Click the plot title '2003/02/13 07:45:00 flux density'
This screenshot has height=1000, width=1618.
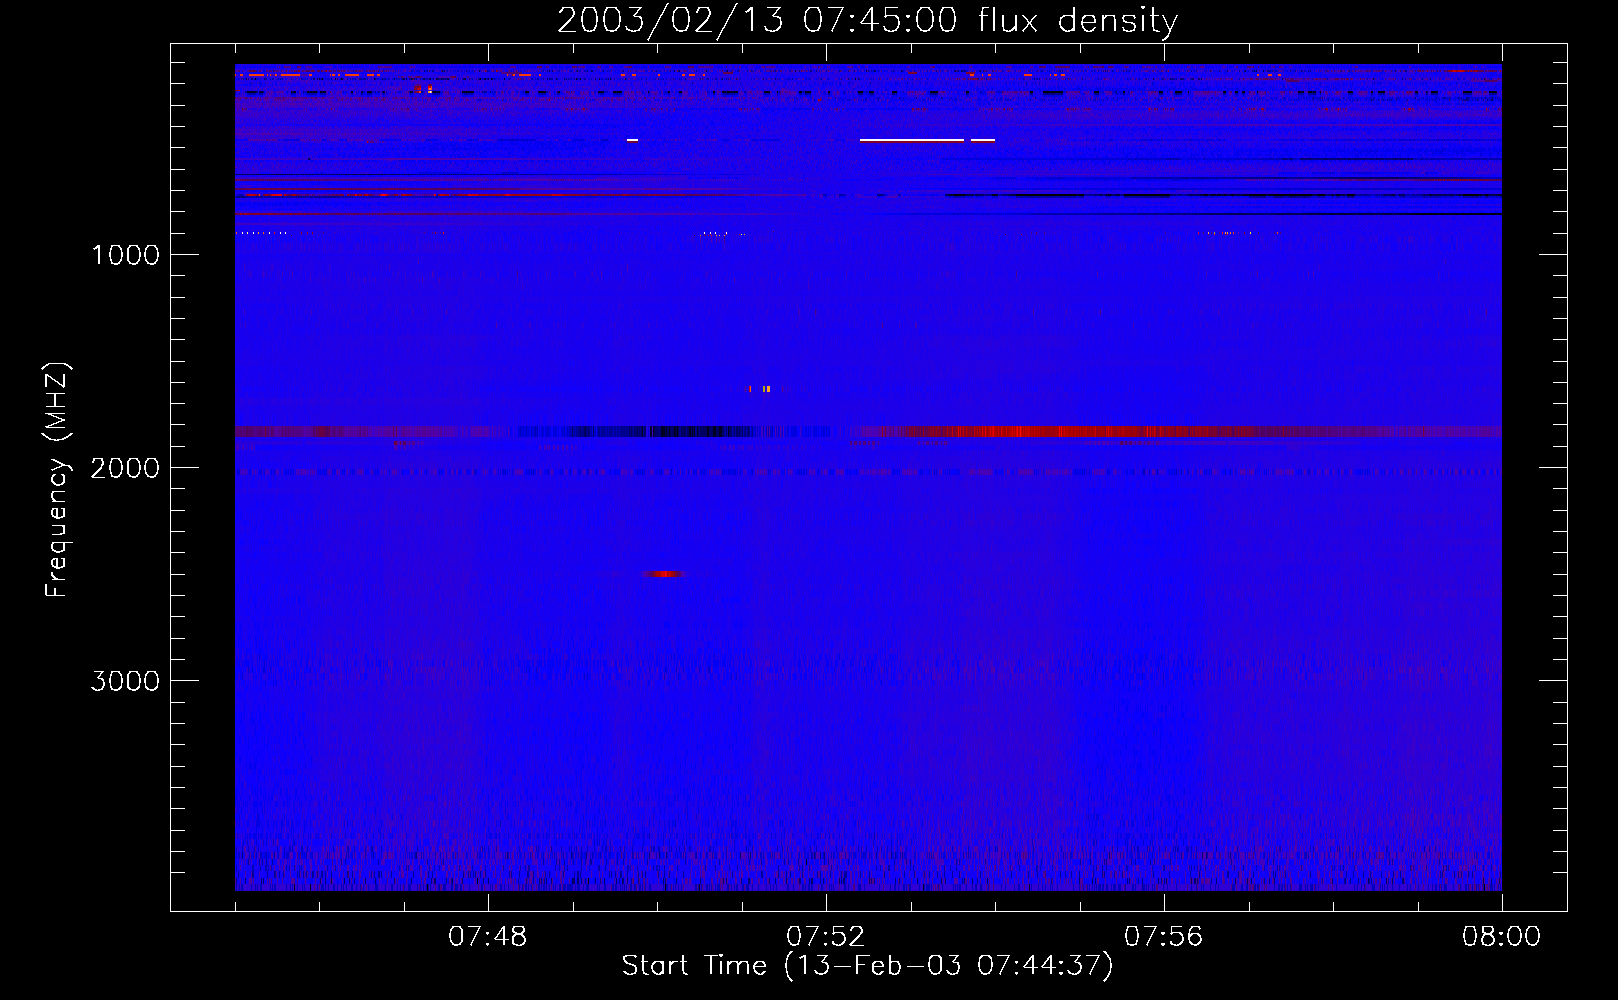867,20
